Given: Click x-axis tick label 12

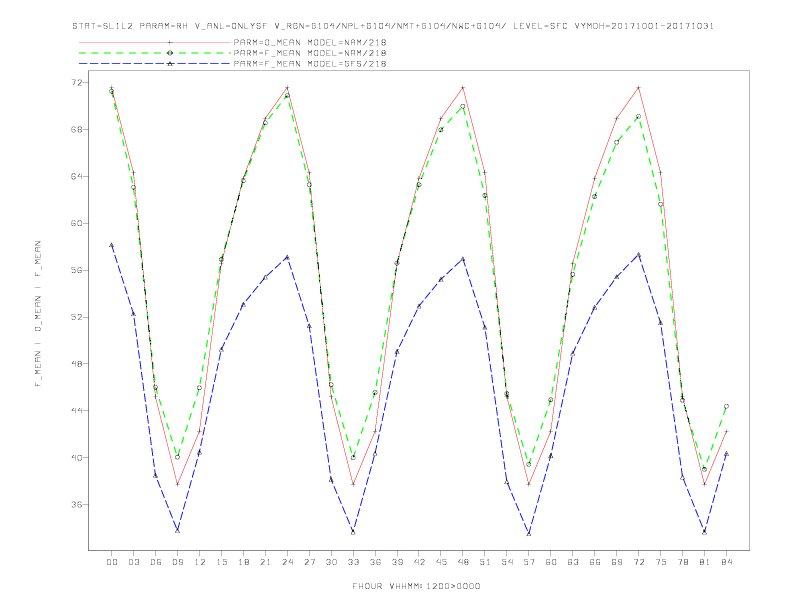Looking at the screenshot, I should (x=200, y=562).
